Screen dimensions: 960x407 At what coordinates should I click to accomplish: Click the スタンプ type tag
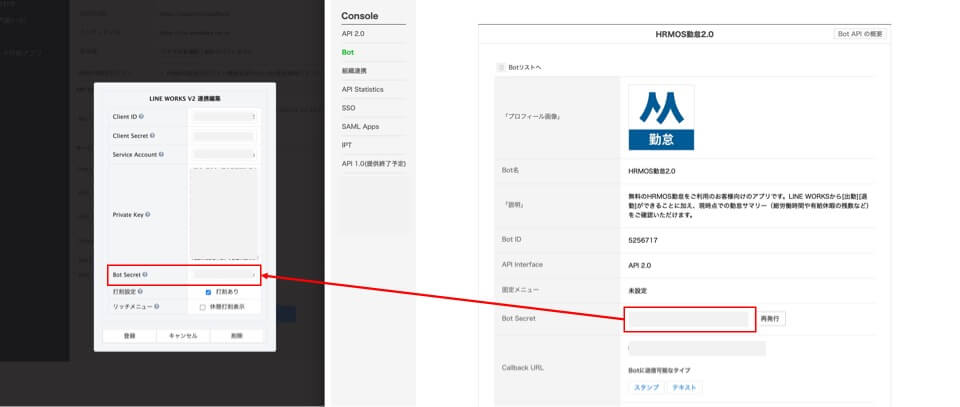[x=647, y=387]
